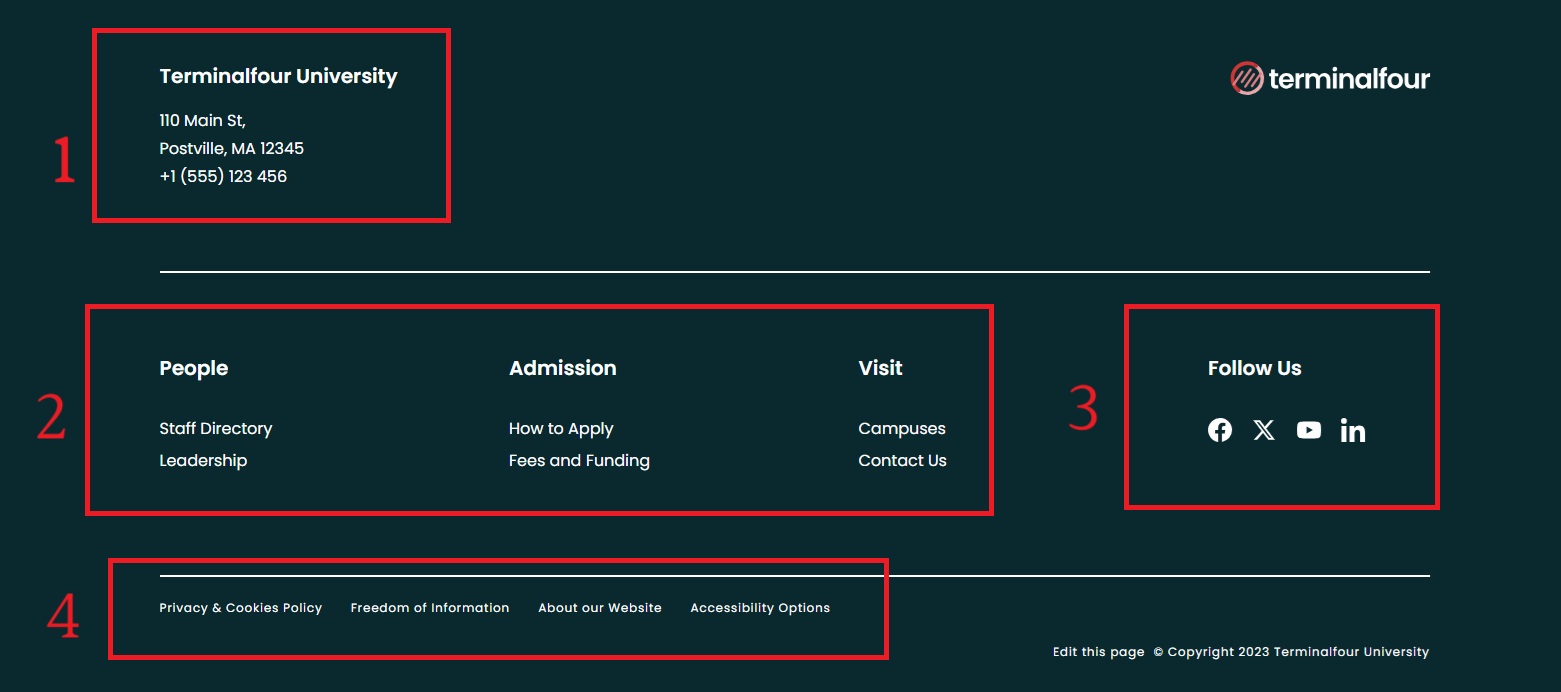Click the Terminalfour University name text
Viewport: 1561px width, 692px height.
(x=278, y=75)
